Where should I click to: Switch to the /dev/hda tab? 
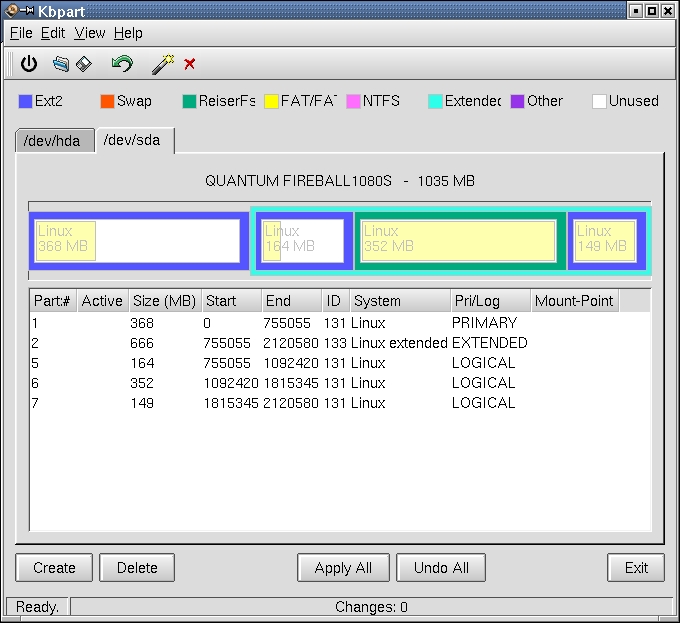(55, 141)
